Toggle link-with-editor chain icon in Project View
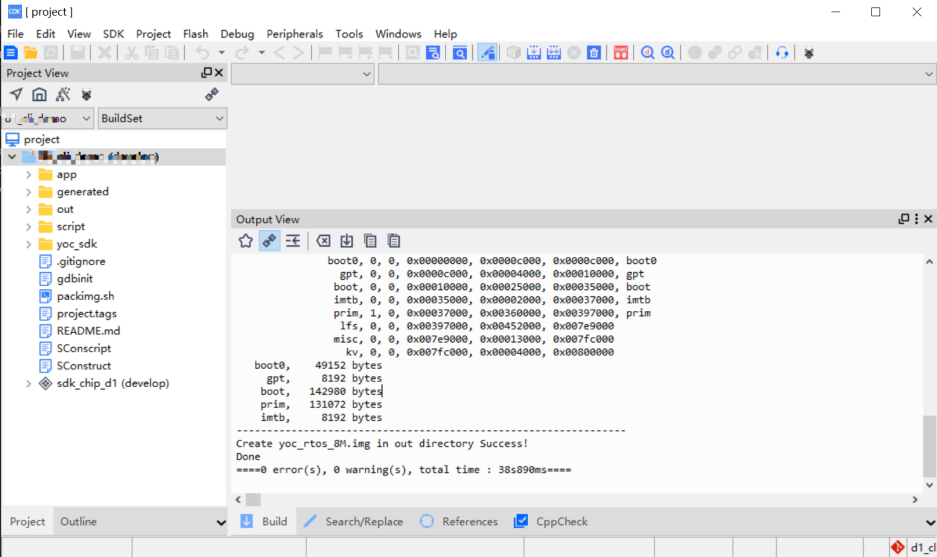Viewport: 937px width, 557px height. (212, 94)
